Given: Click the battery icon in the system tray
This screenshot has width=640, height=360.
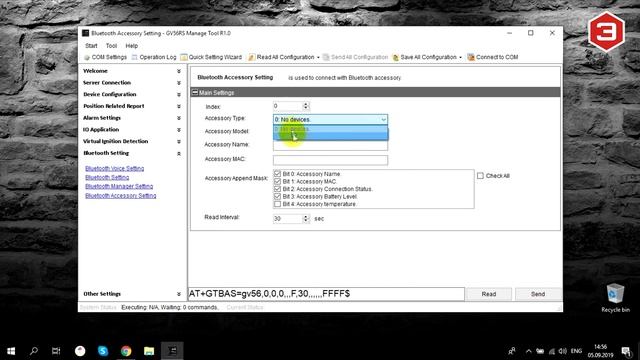Looking at the screenshot, I should coord(540,351).
